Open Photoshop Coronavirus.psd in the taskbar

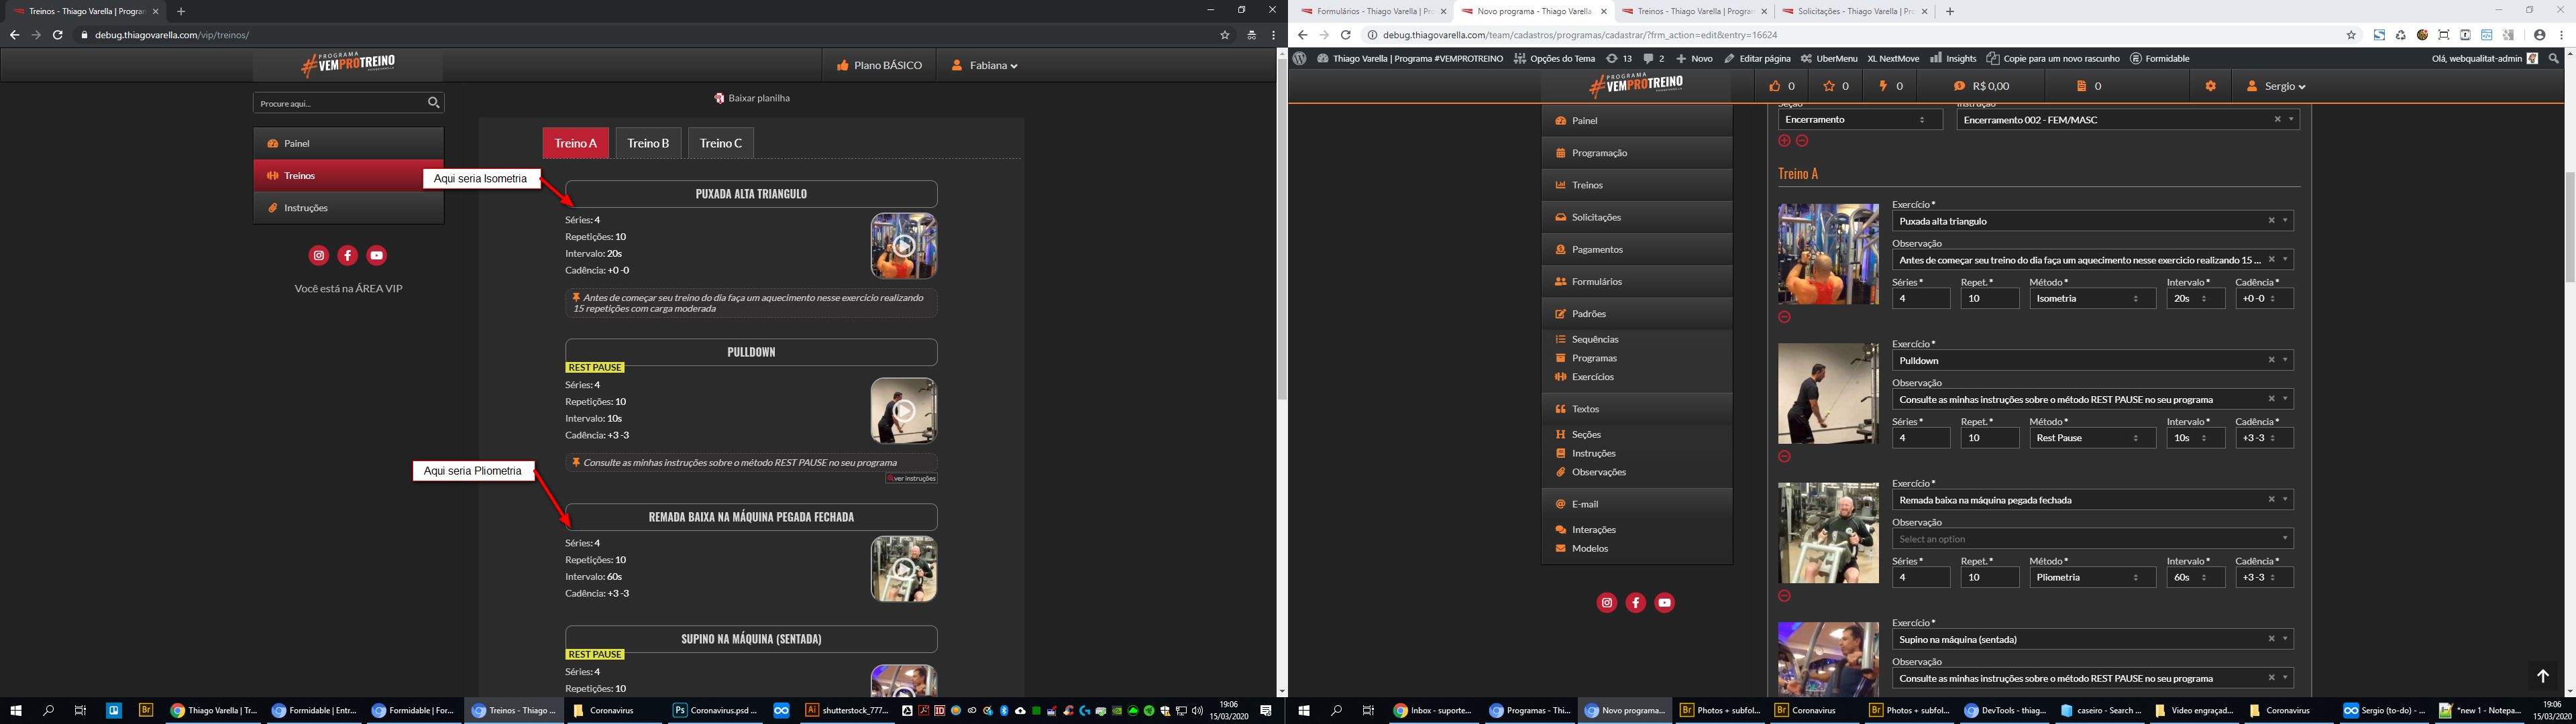[x=715, y=710]
